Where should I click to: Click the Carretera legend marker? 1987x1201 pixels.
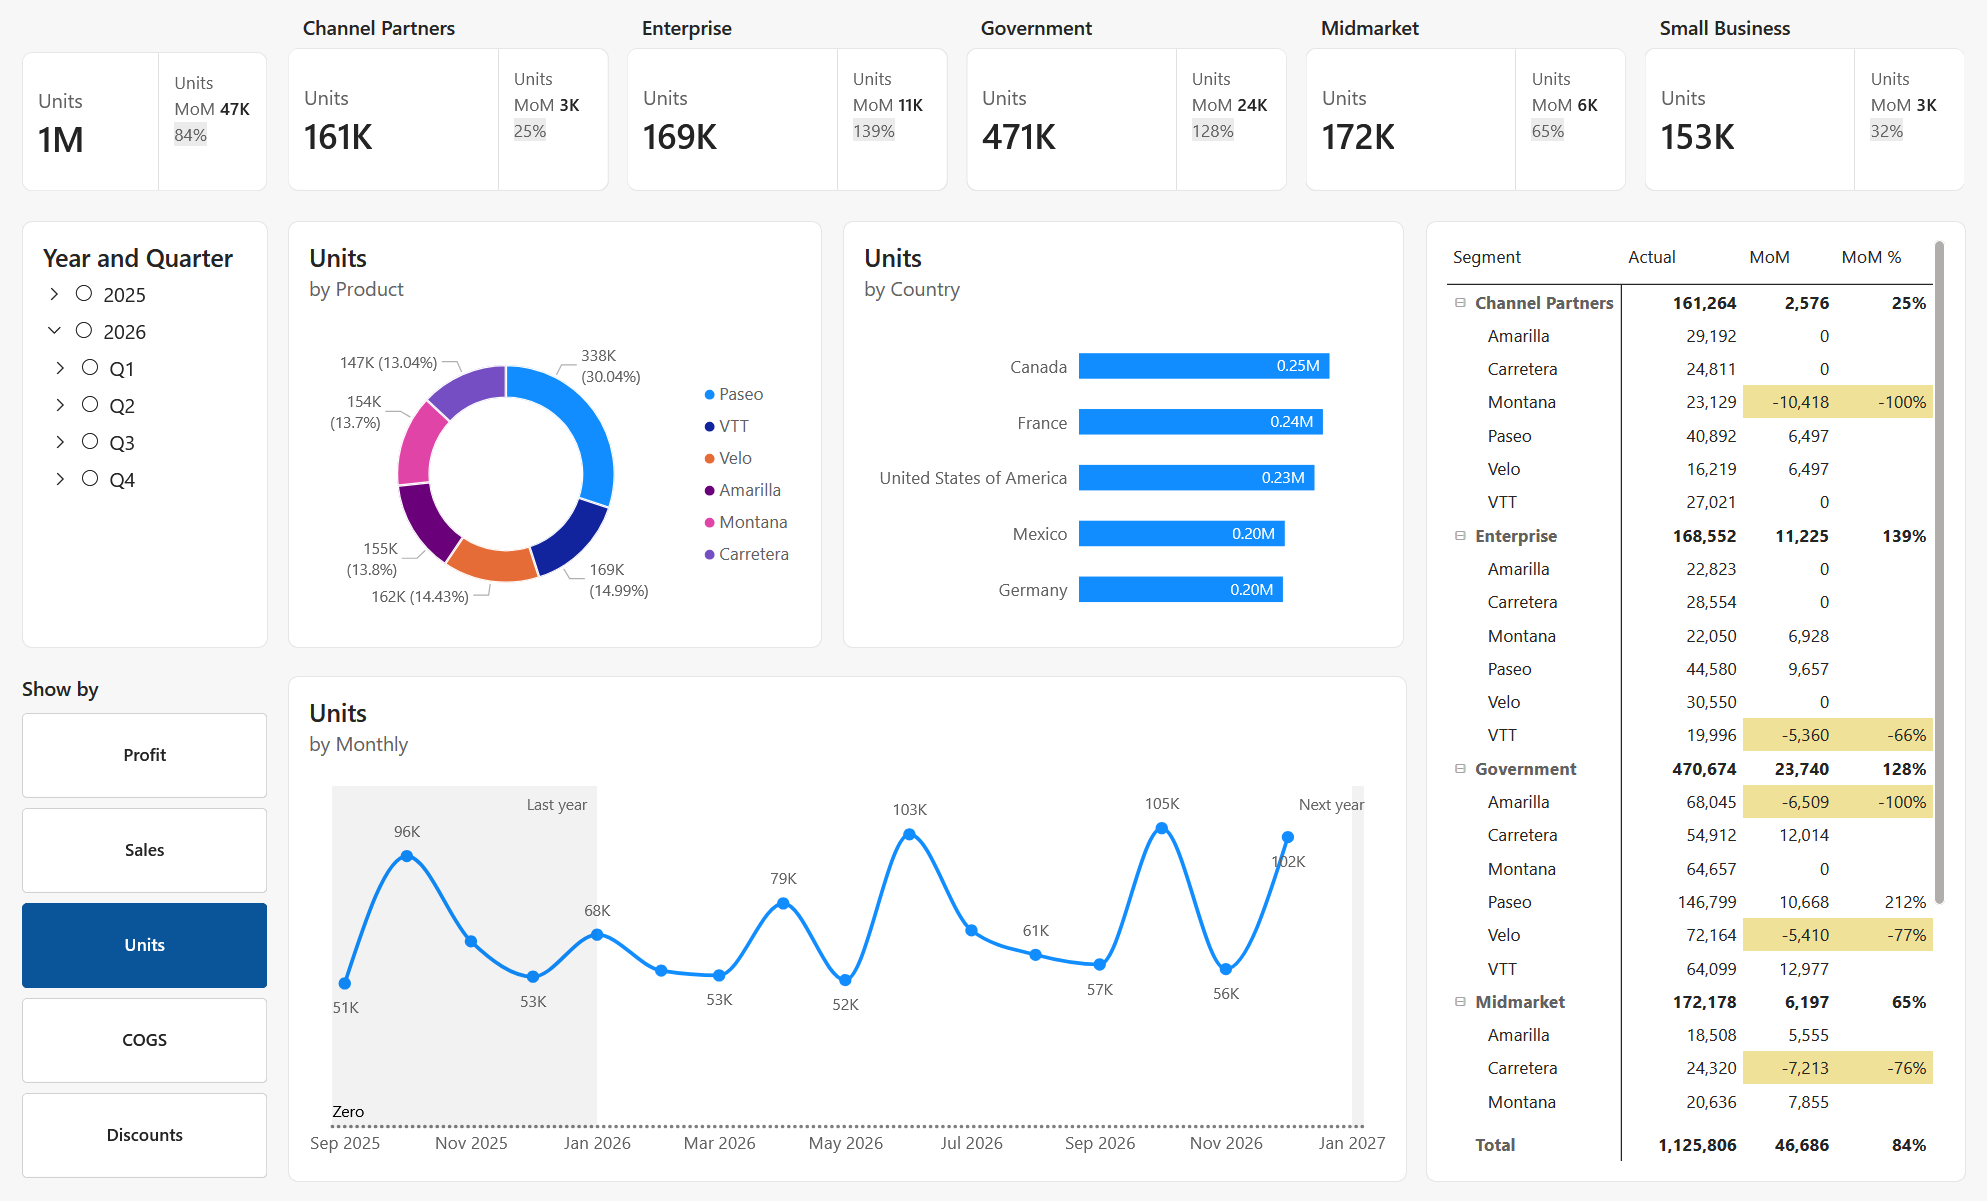click(709, 555)
